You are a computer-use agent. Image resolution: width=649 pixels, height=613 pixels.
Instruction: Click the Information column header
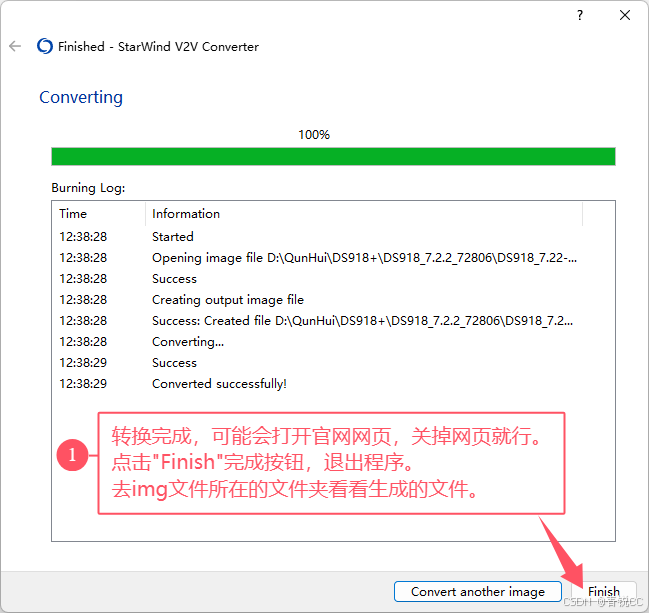pyautogui.click(x=364, y=214)
